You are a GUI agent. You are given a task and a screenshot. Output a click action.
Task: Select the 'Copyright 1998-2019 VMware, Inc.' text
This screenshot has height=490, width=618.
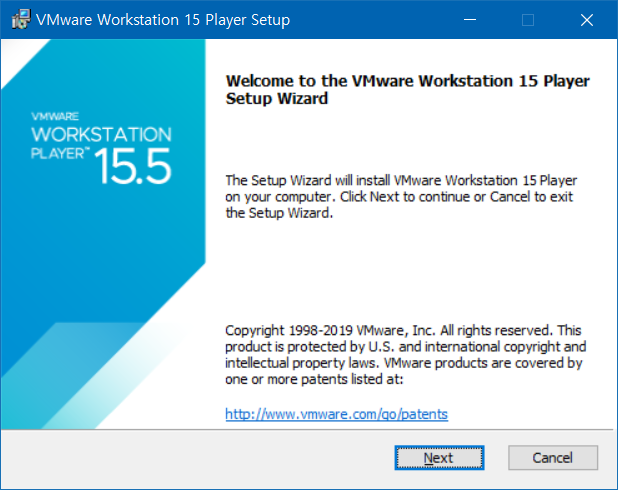click(x=330, y=330)
